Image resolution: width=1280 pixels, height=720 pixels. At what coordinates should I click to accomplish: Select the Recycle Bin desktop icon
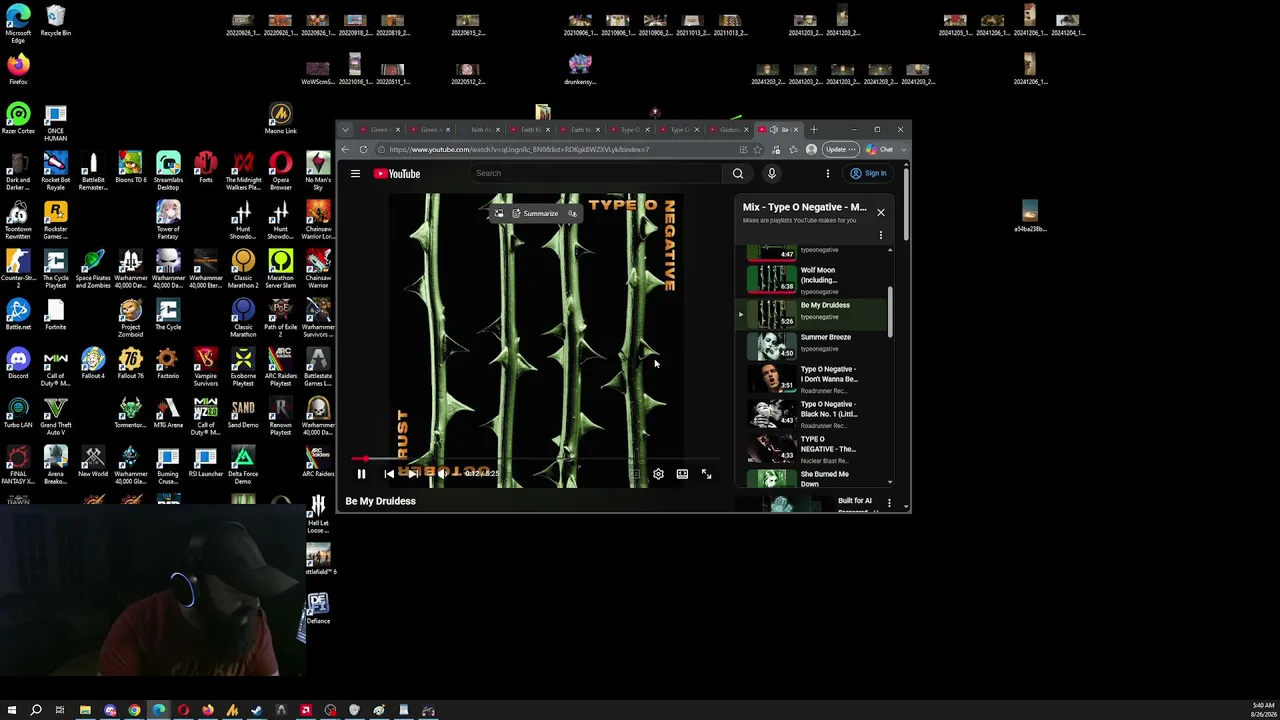[x=55, y=21]
